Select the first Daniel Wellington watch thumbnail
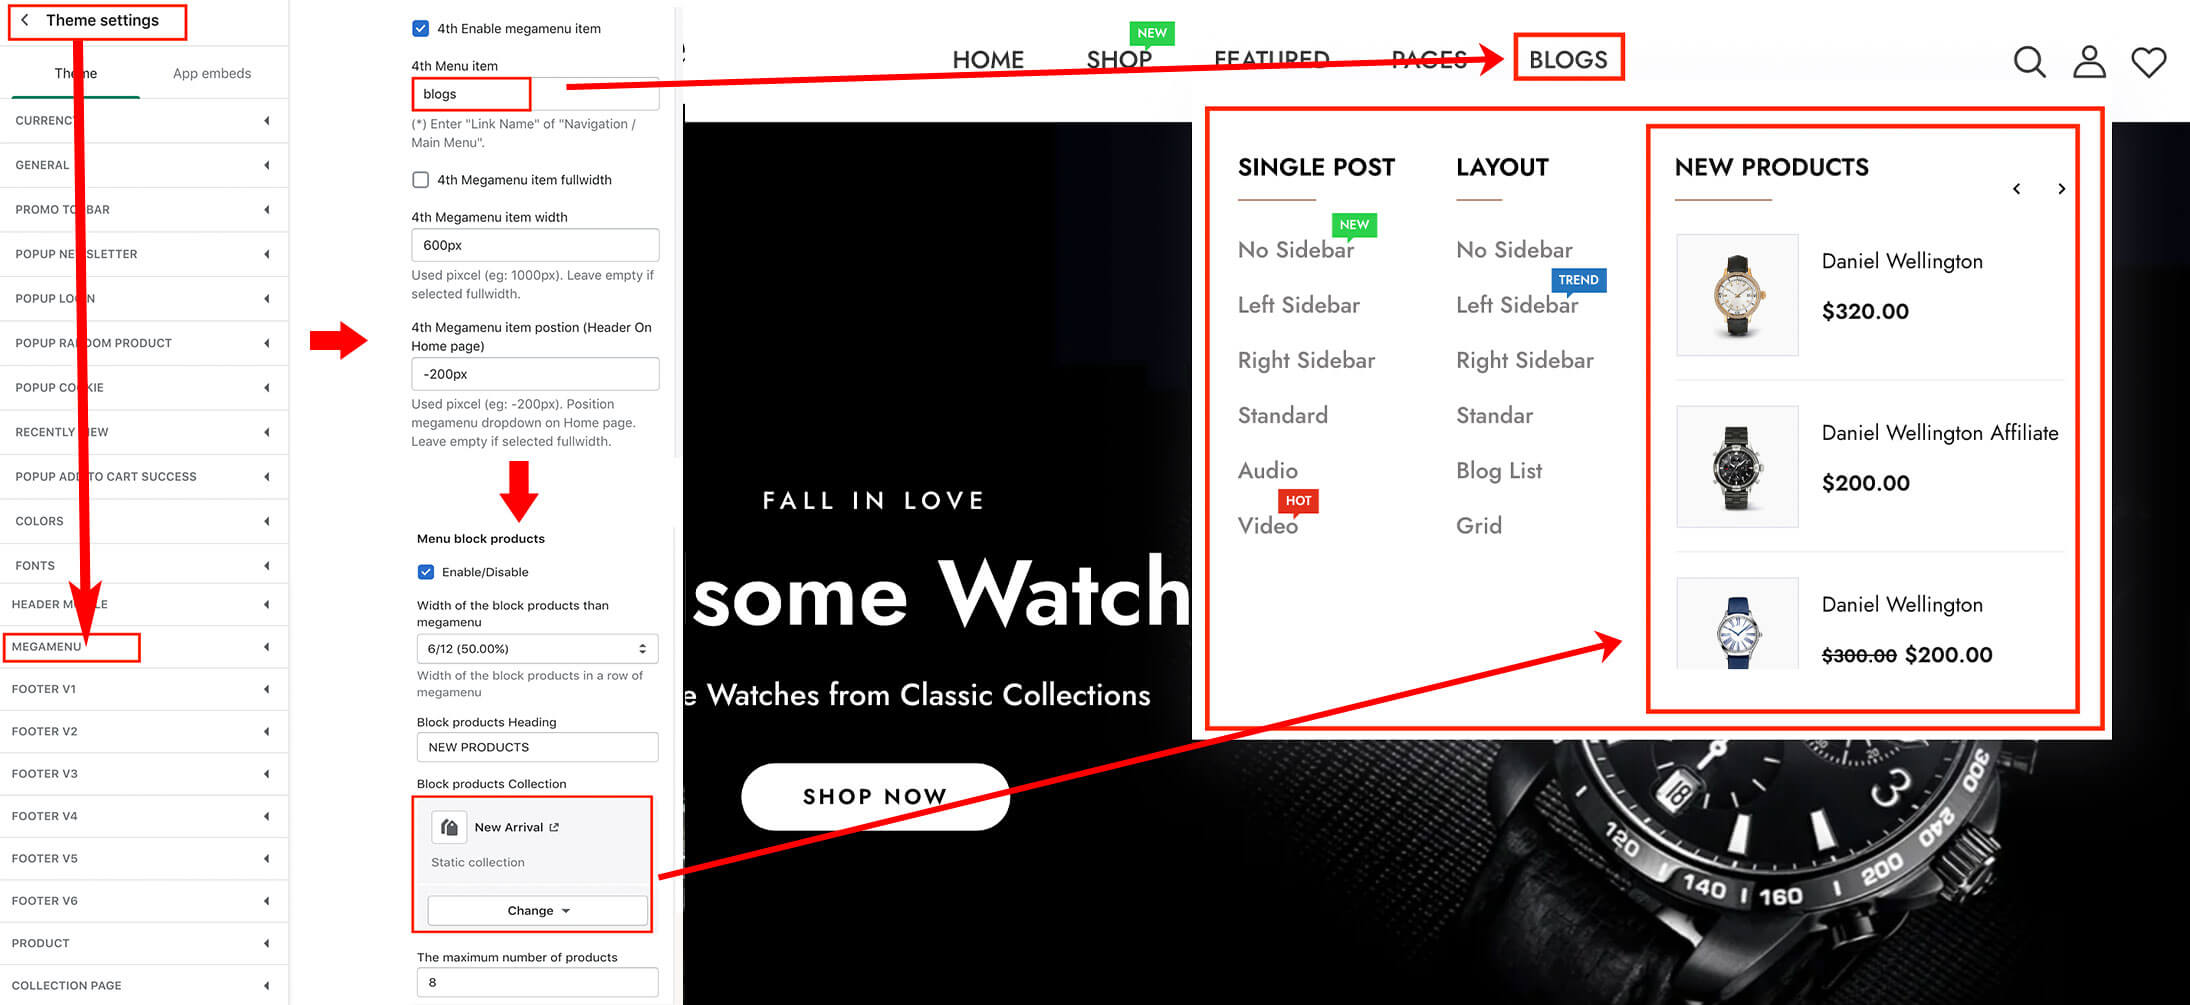 1737,295
